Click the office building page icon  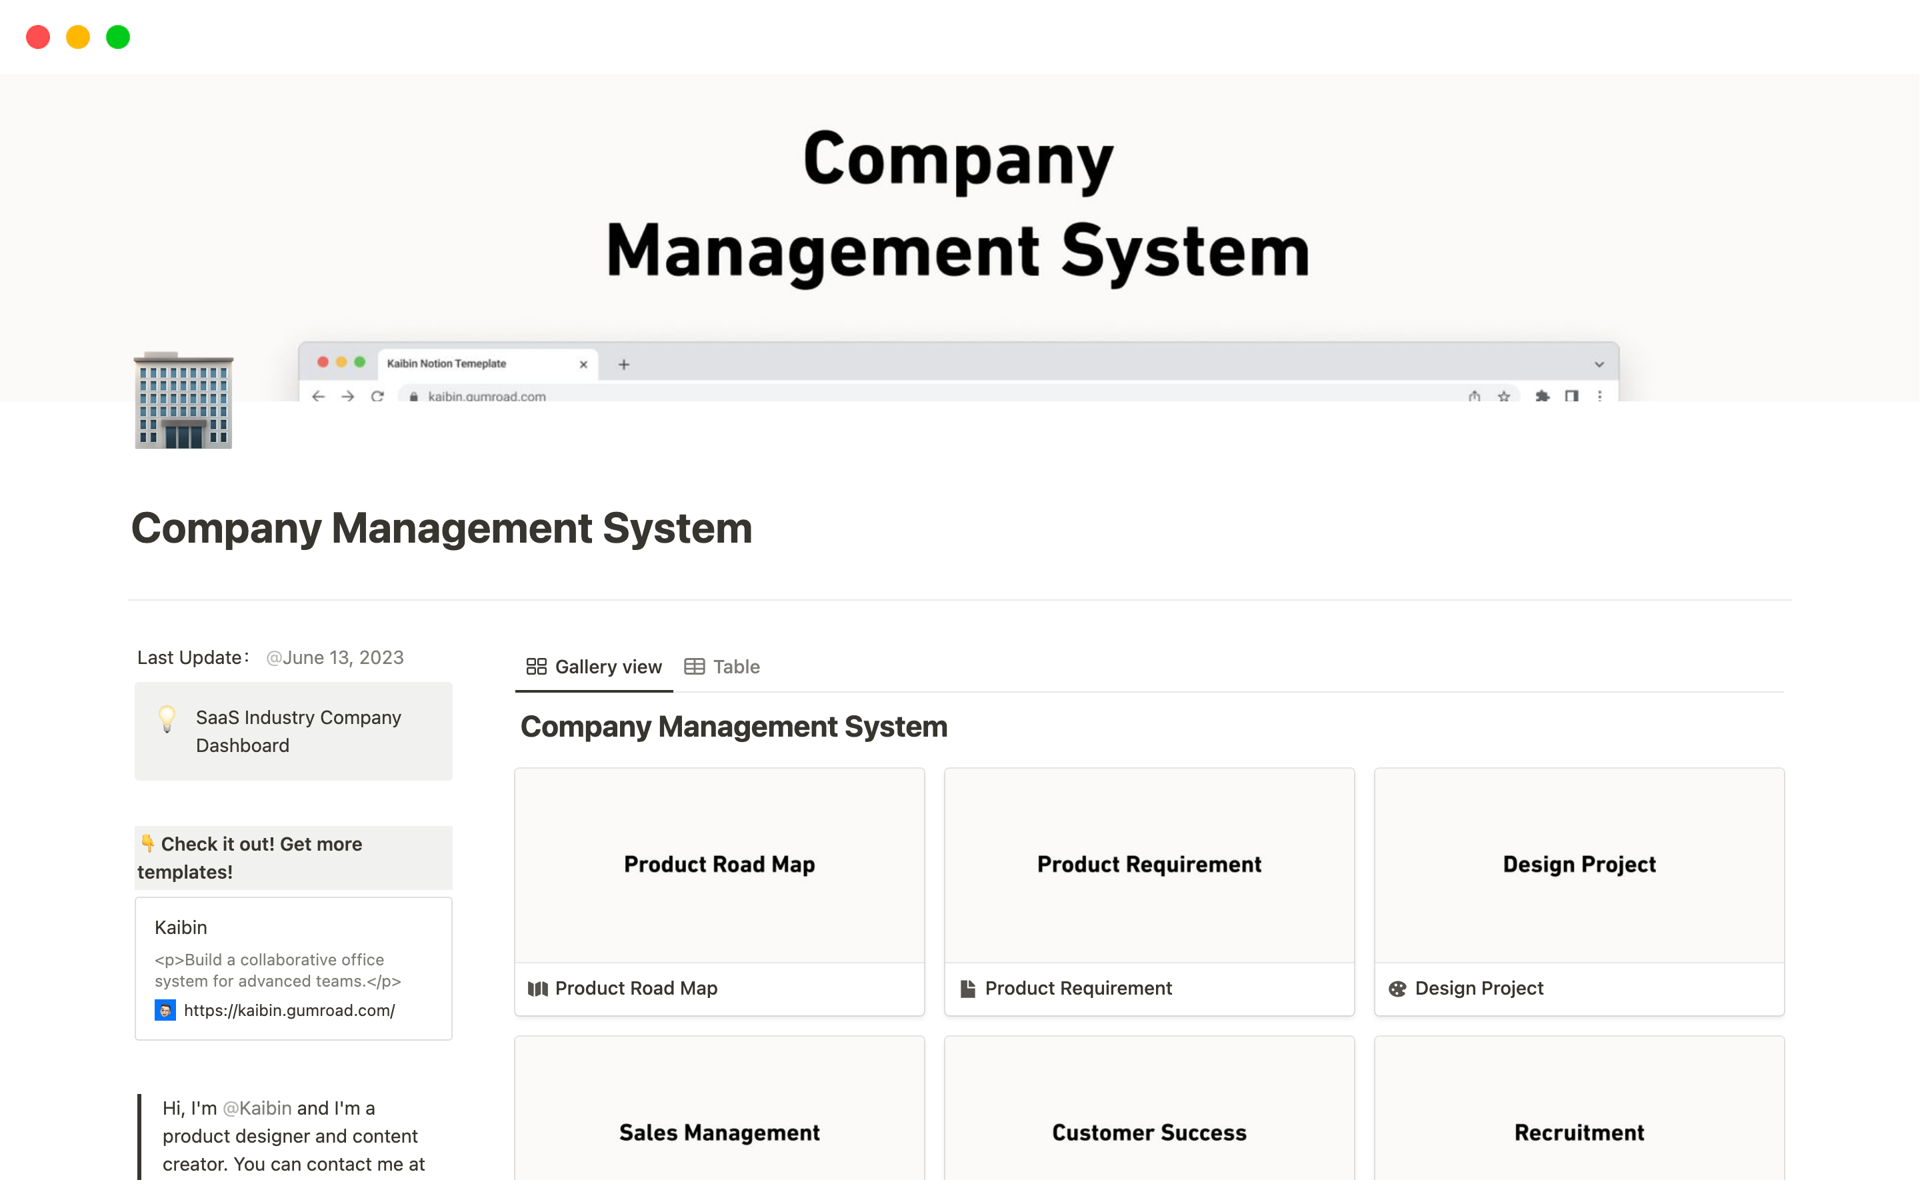click(184, 400)
